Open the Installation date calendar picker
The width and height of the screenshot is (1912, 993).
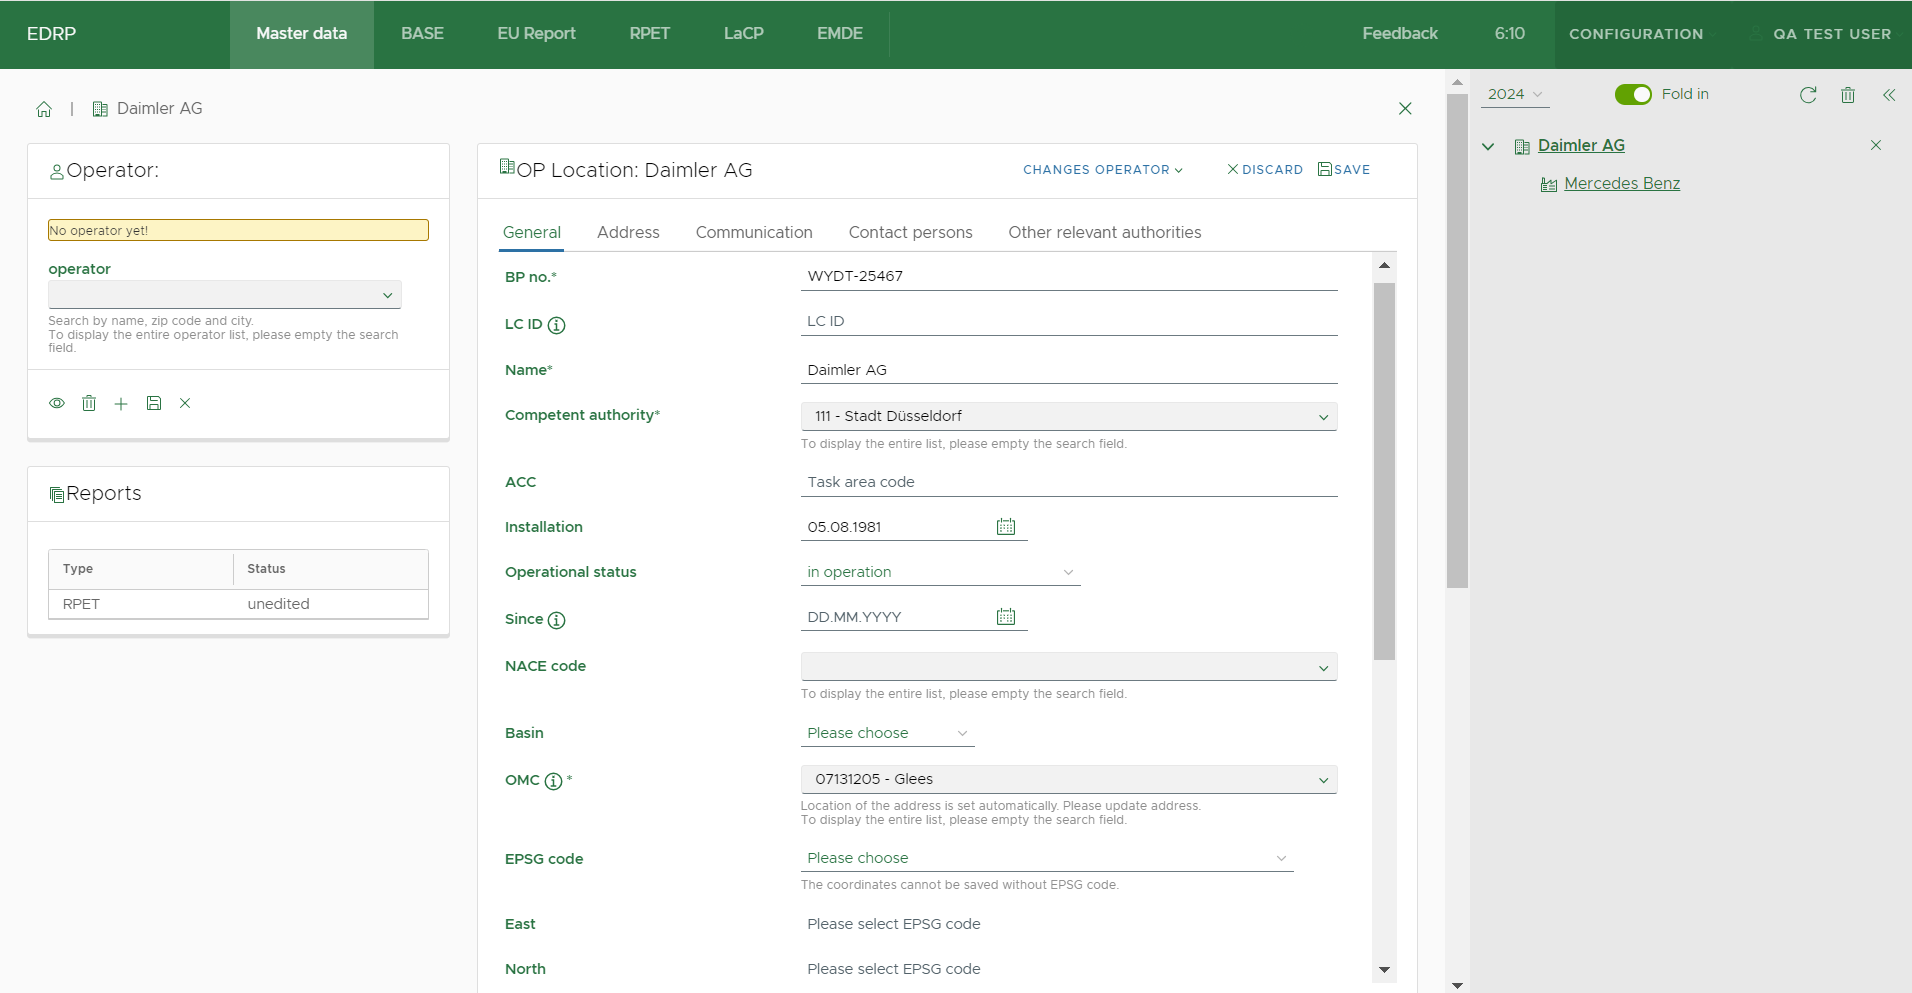tap(1006, 527)
